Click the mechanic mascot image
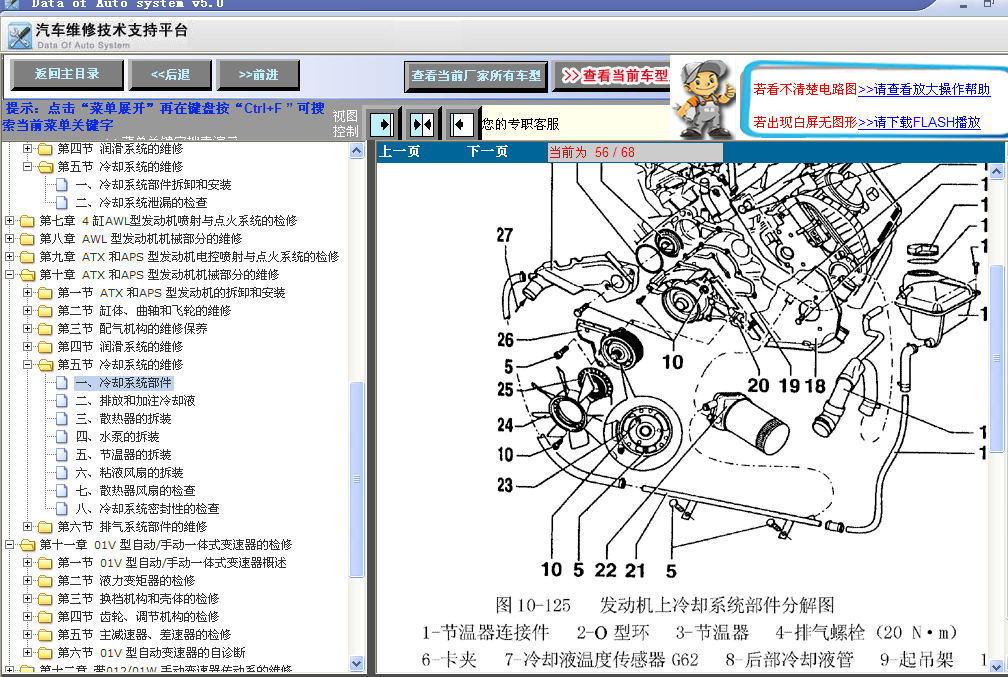This screenshot has width=1008, height=677. tap(706, 98)
